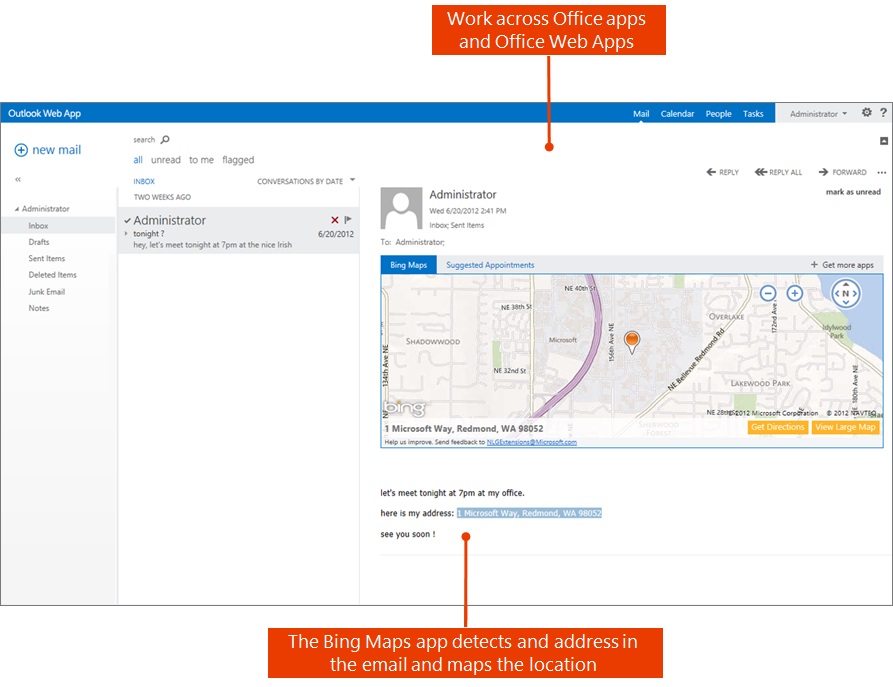Click the orange map location pin

[631, 342]
